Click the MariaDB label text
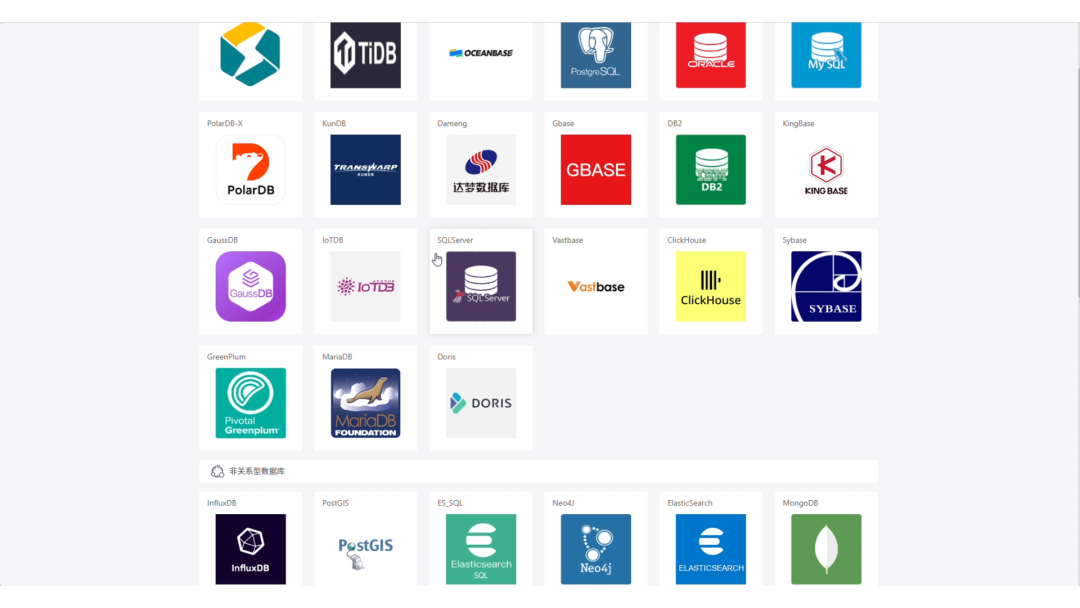 tap(337, 357)
